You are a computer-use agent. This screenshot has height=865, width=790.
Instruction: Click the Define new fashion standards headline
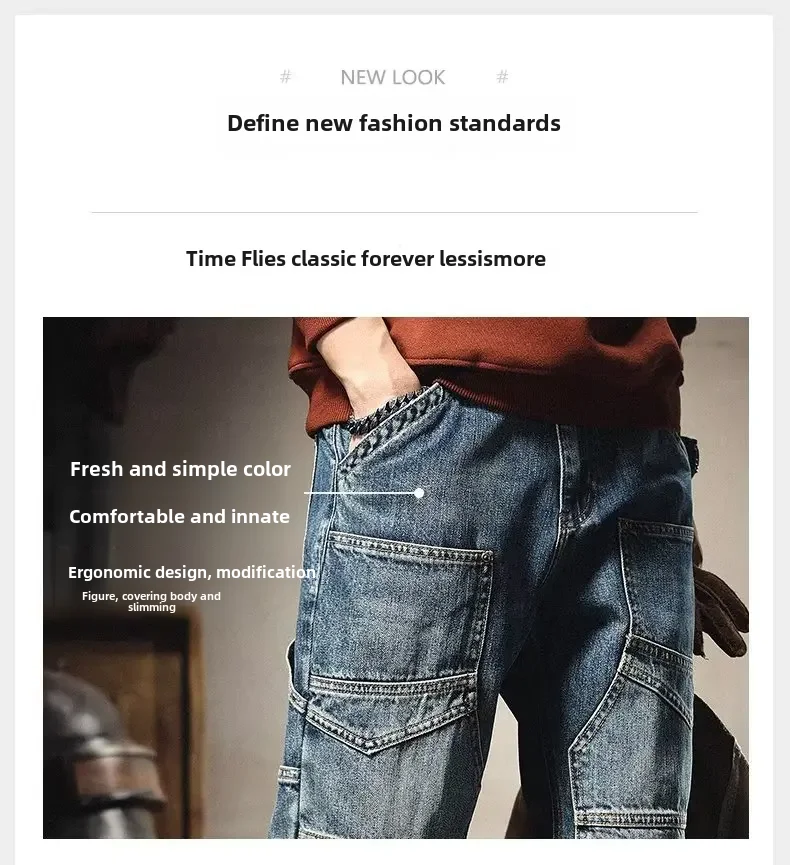394,123
